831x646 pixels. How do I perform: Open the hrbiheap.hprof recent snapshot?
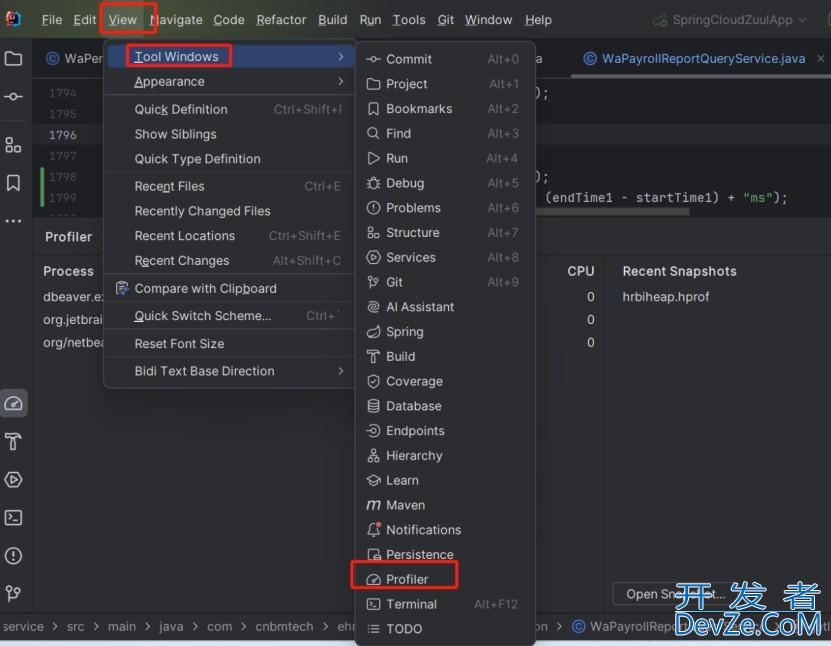click(x=666, y=297)
